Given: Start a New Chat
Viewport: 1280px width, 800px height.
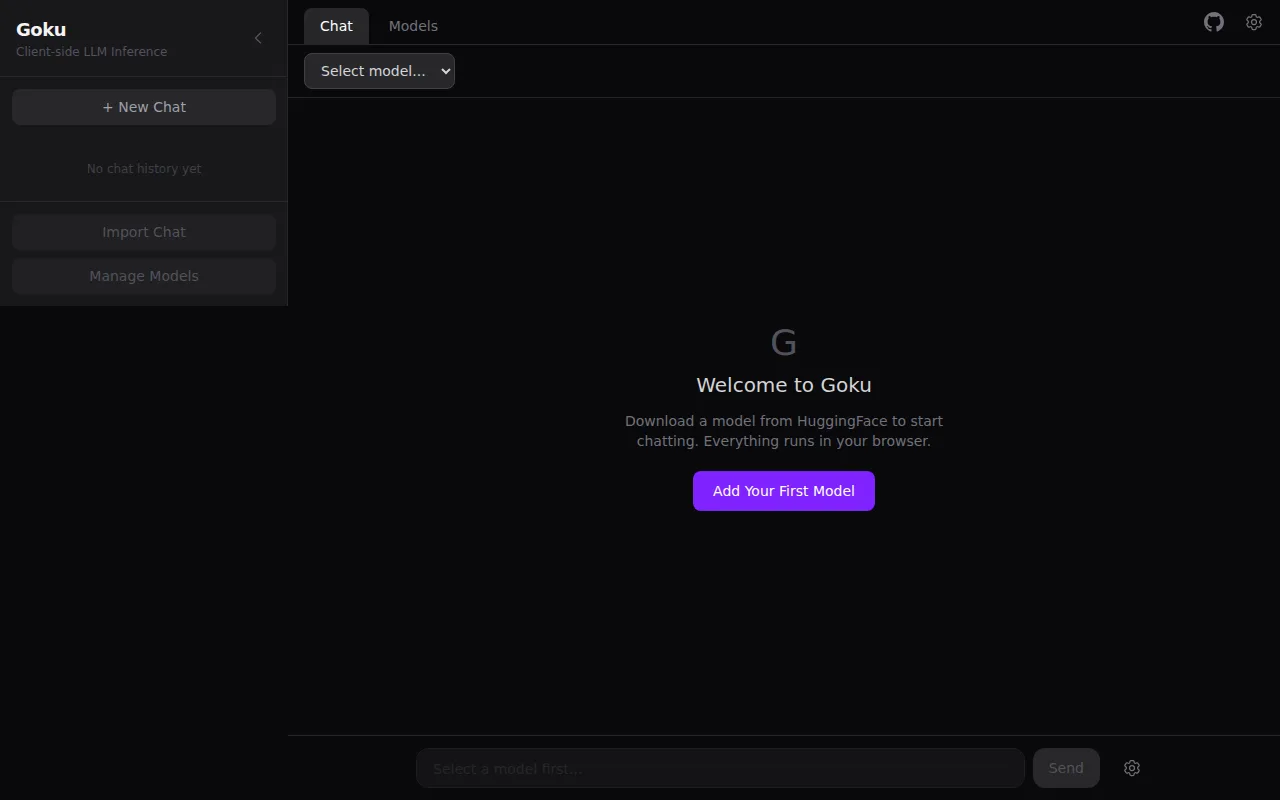Looking at the screenshot, I should click(x=144, y=107).
